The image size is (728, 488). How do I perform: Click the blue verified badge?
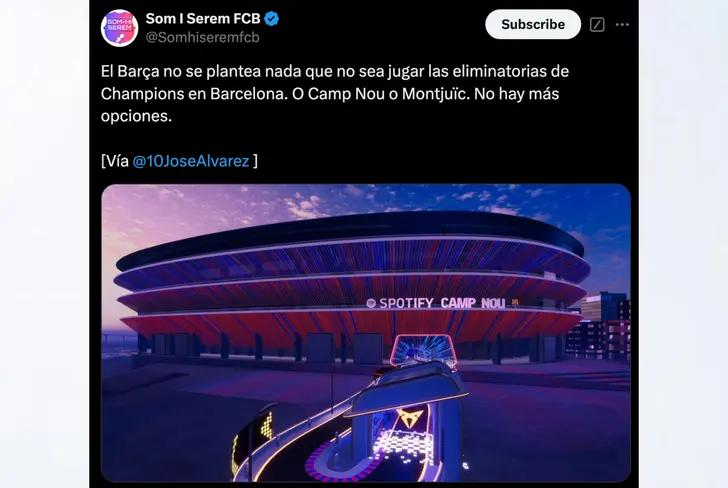point(272,19)
